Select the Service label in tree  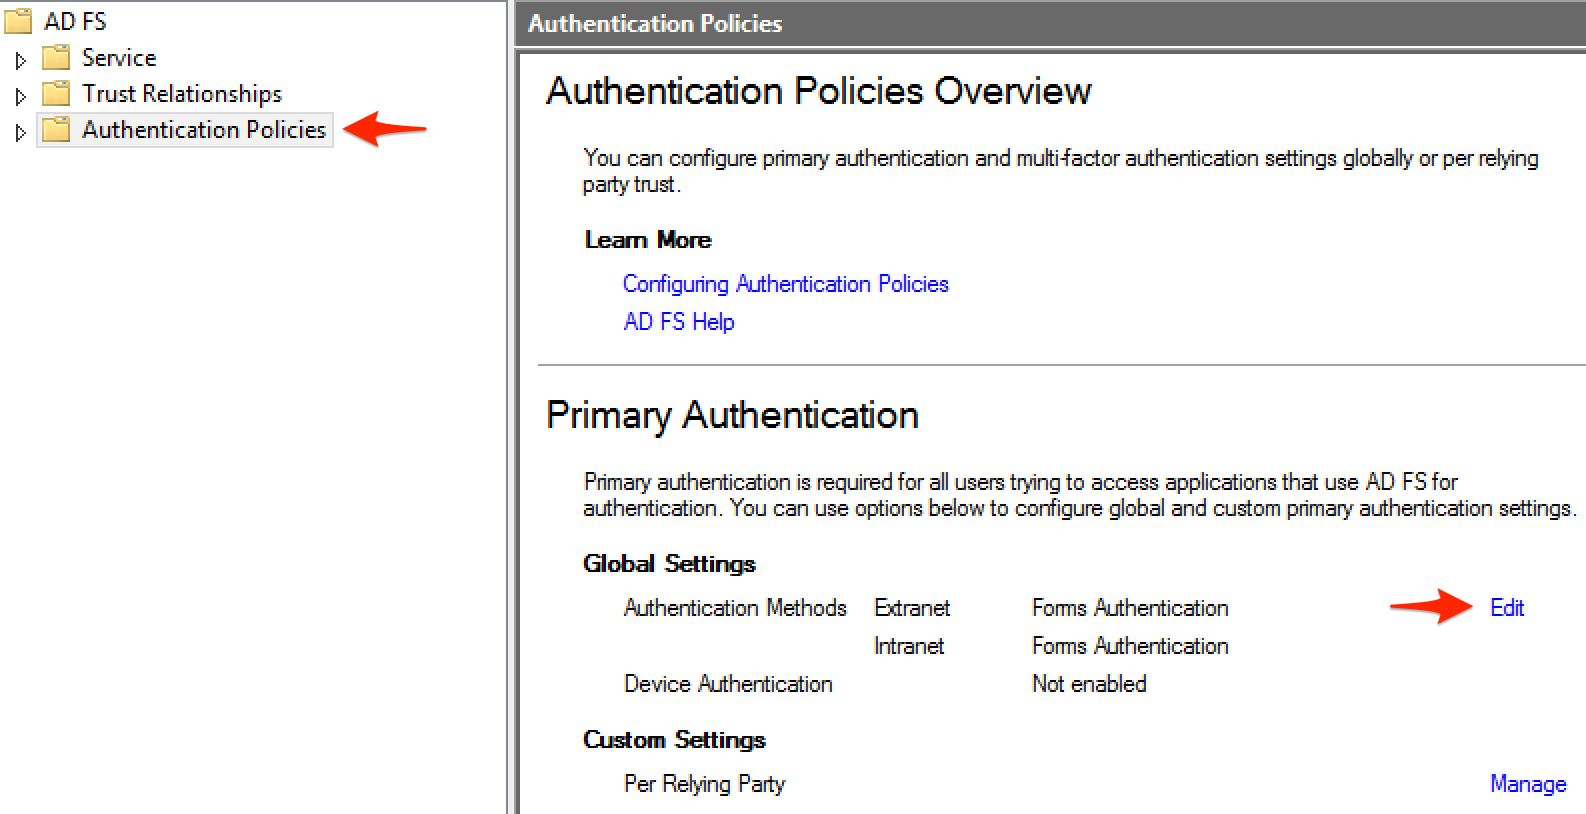coord(119,58)
